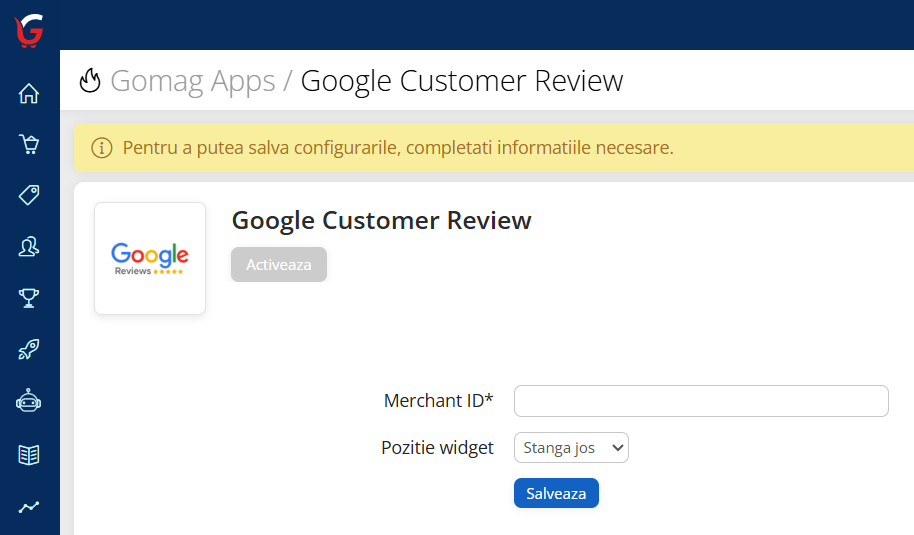This screenshot has width=914, height=535.
Task: Click the Activeaza button
Action: [279, 265]
